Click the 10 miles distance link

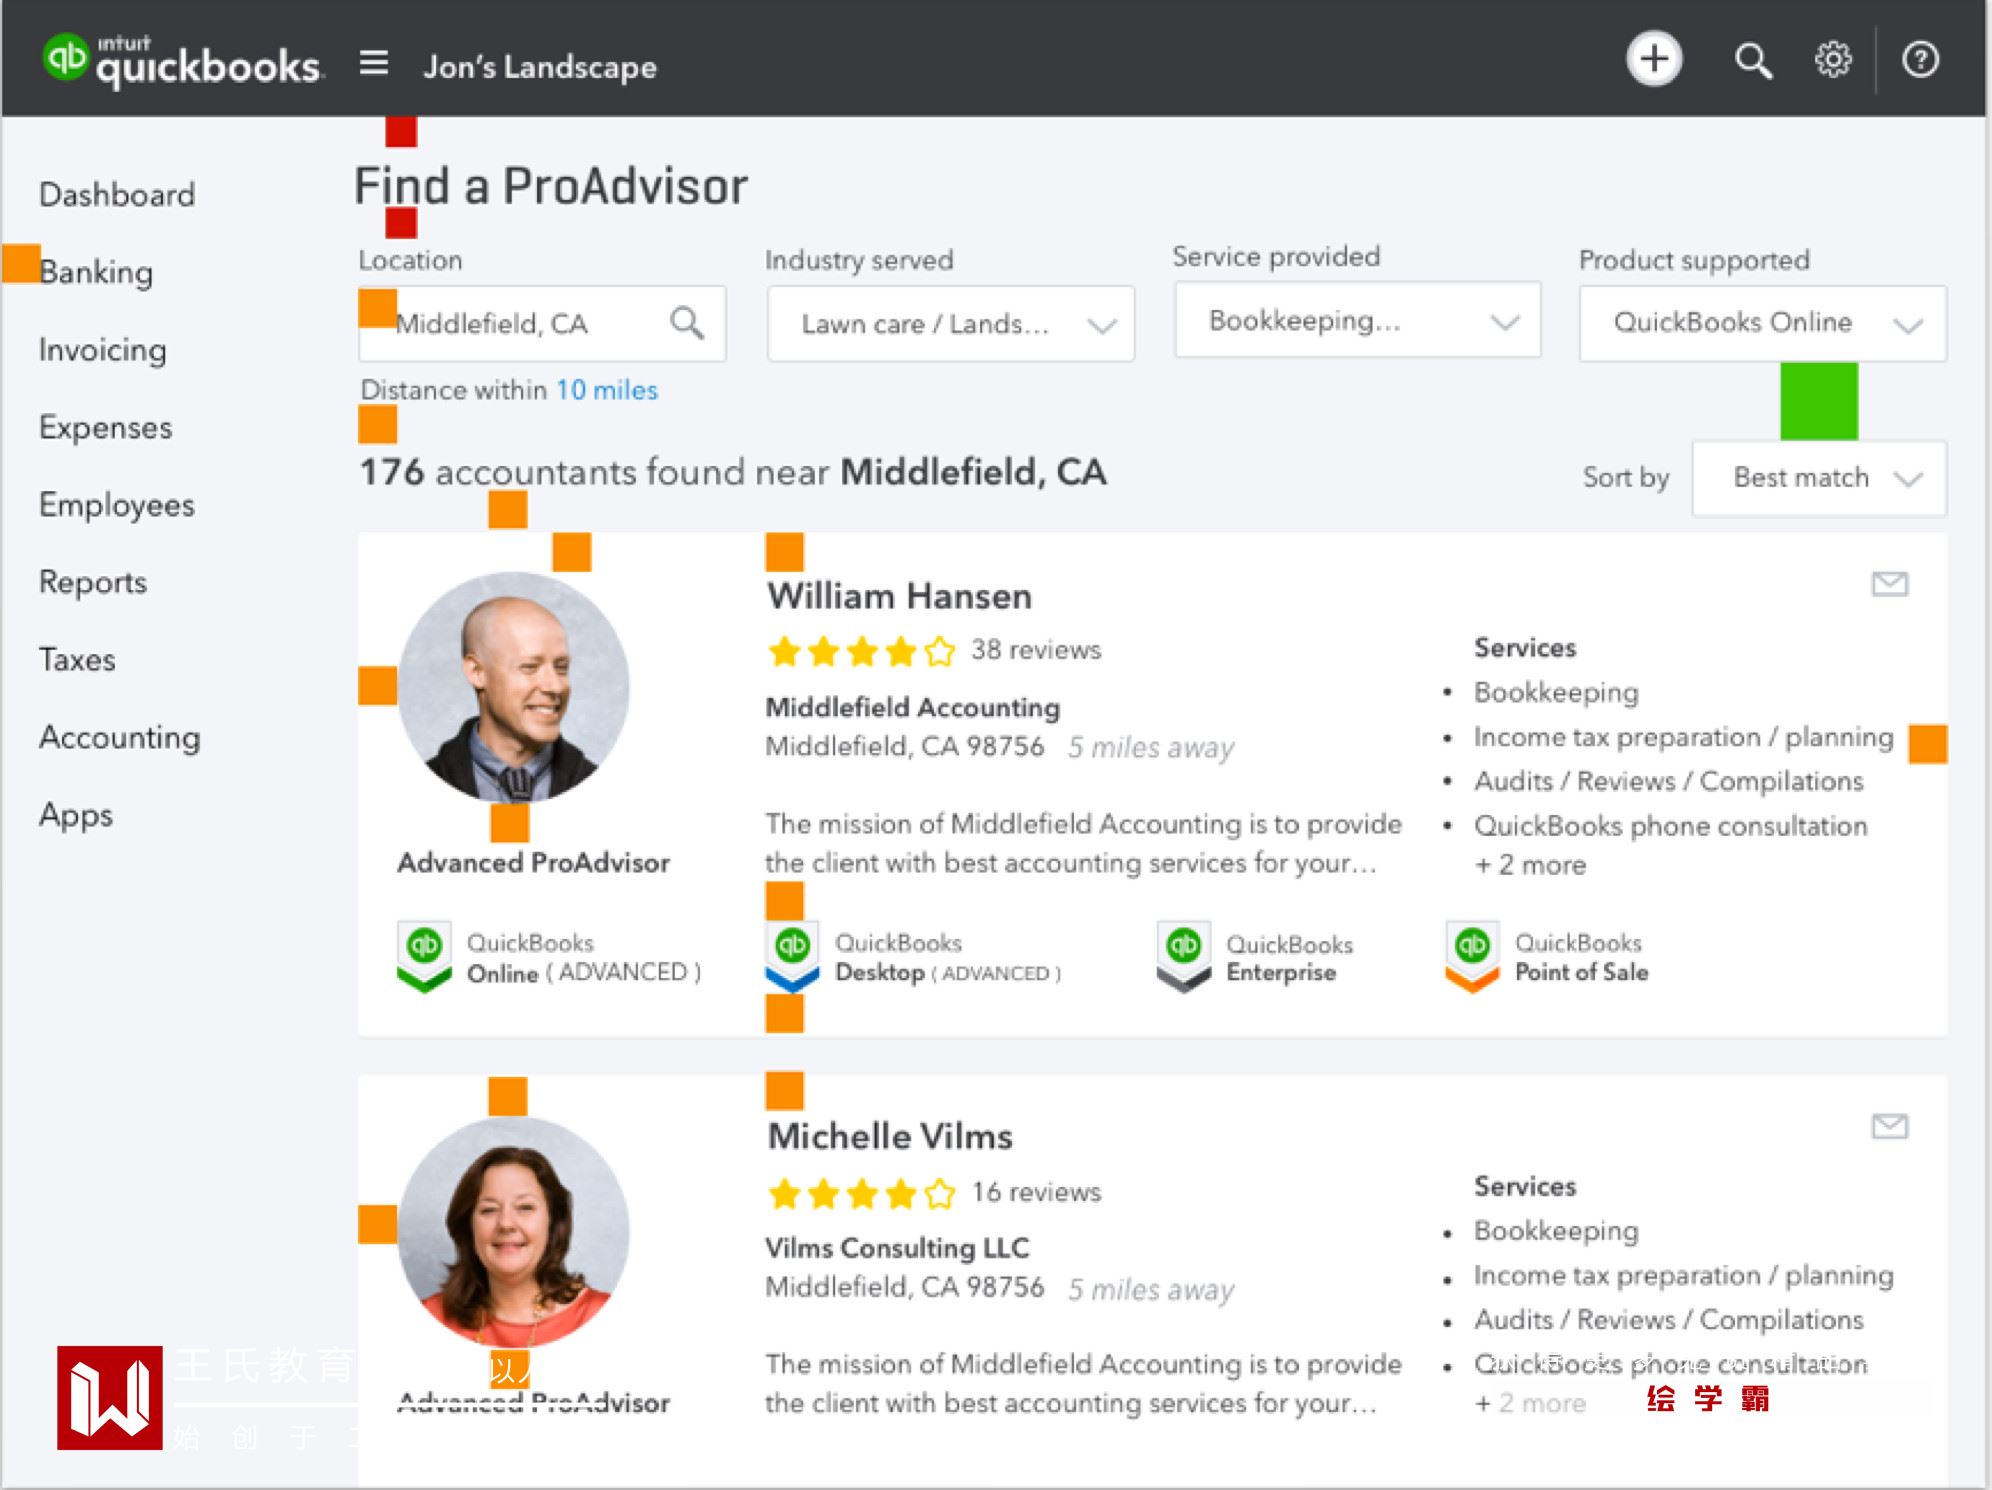tap(606, 390)
